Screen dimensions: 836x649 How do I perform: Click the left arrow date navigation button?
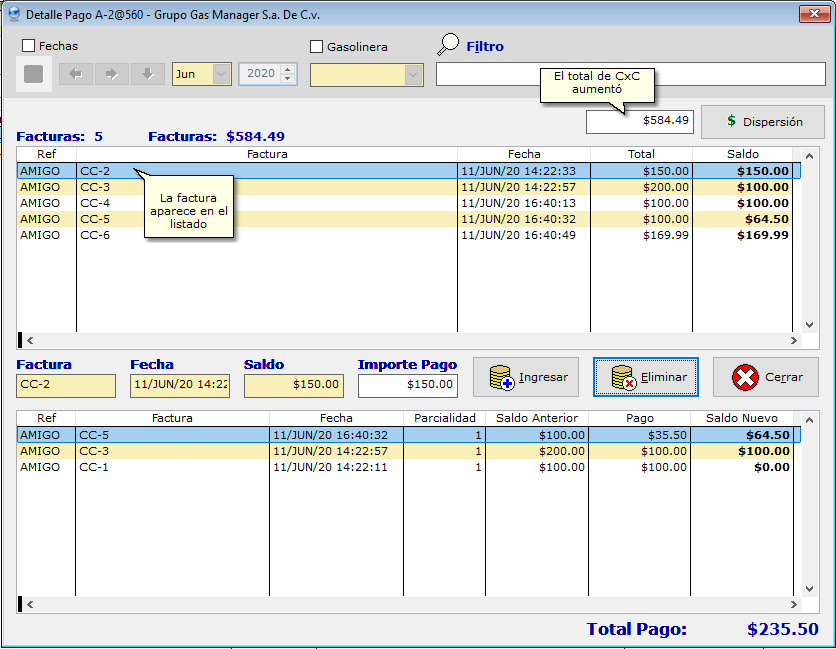tap(76, 74)
